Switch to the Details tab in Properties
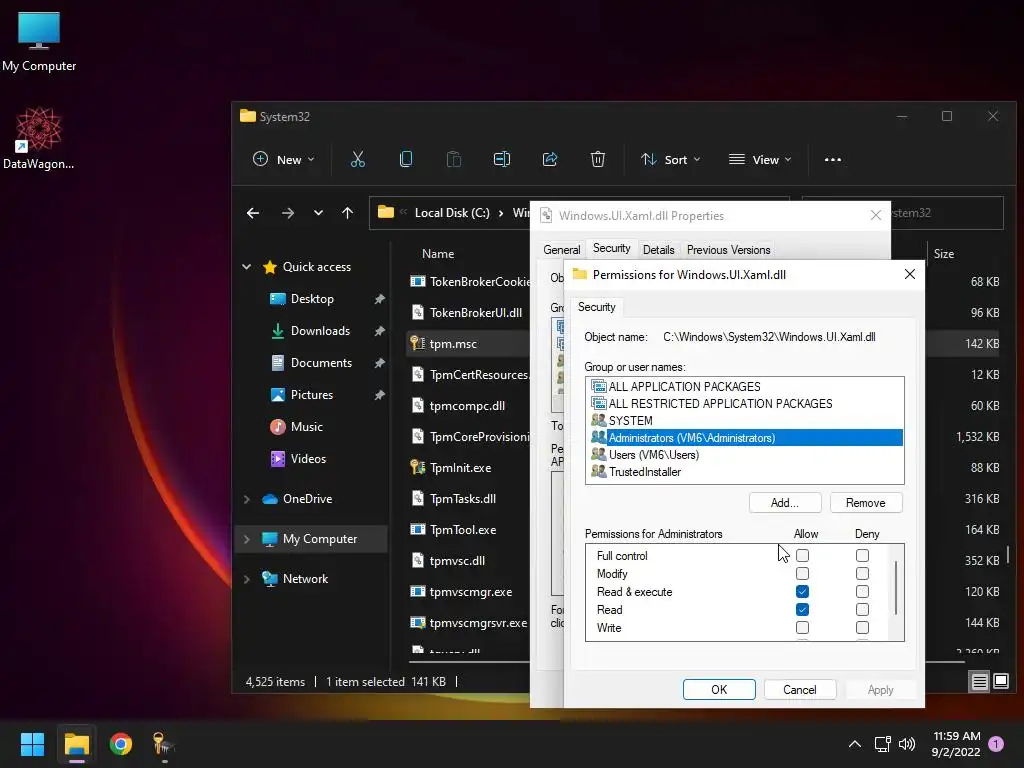 (x=658, y=249)
